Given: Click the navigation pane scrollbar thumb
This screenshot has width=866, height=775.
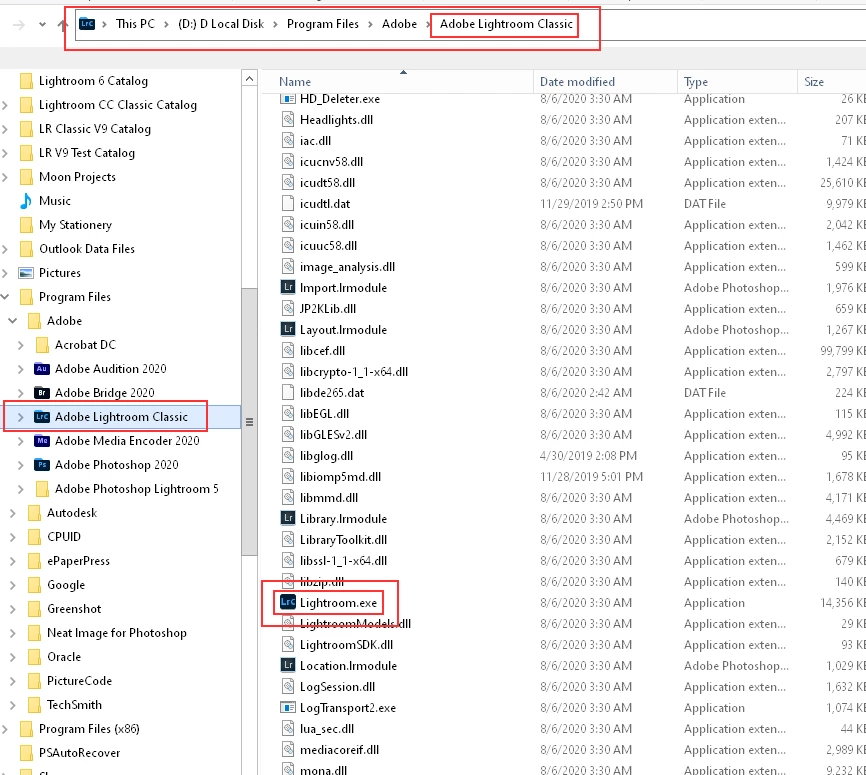Looking at the screenshot, I should coord(250,421).
